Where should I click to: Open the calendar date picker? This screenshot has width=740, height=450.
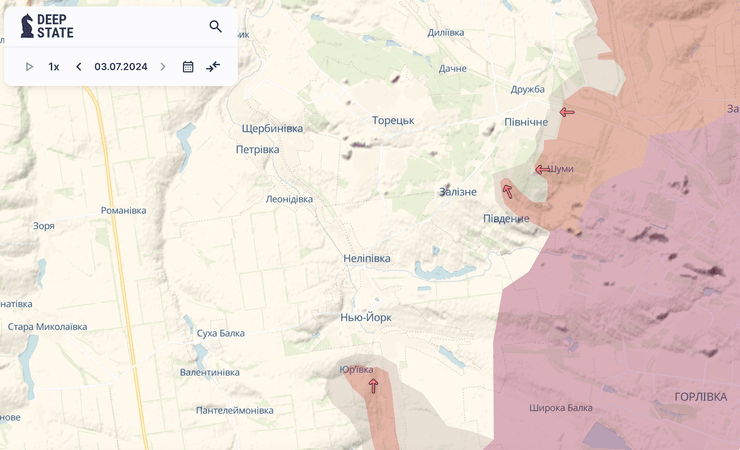point(188,67)
